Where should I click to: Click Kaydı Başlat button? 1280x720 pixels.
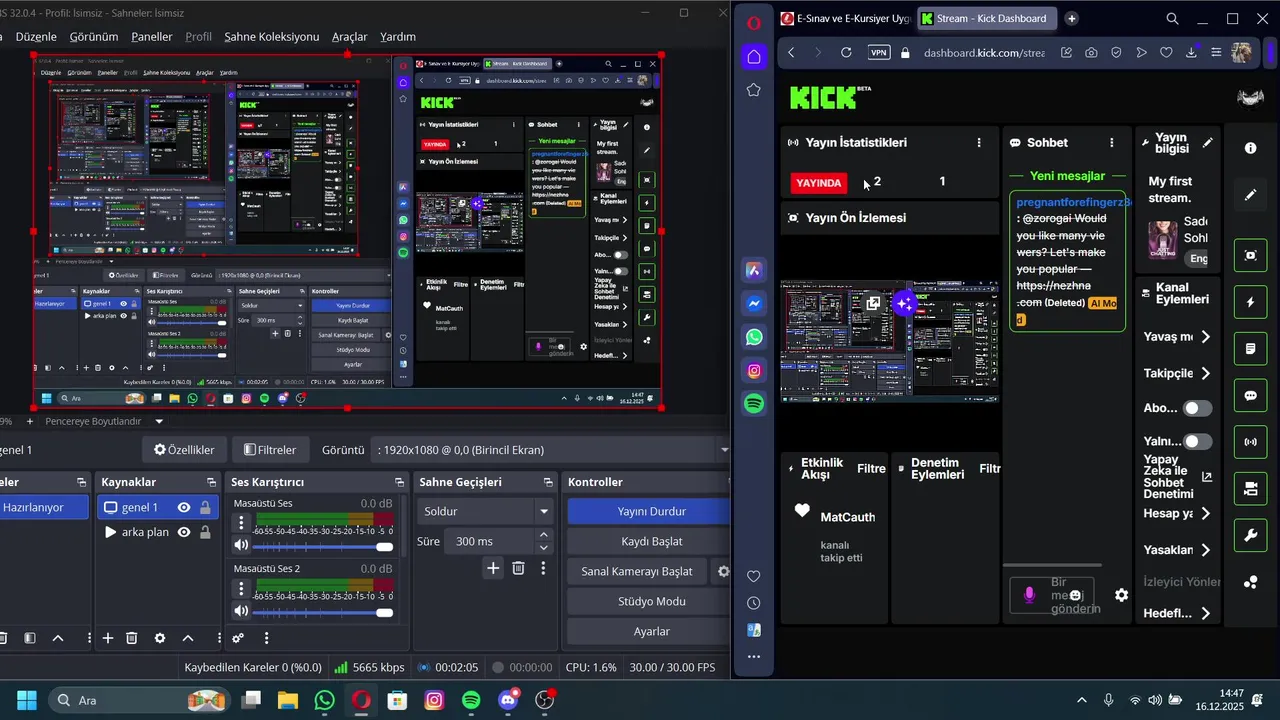pyautogui.click(x=651, y=541)
